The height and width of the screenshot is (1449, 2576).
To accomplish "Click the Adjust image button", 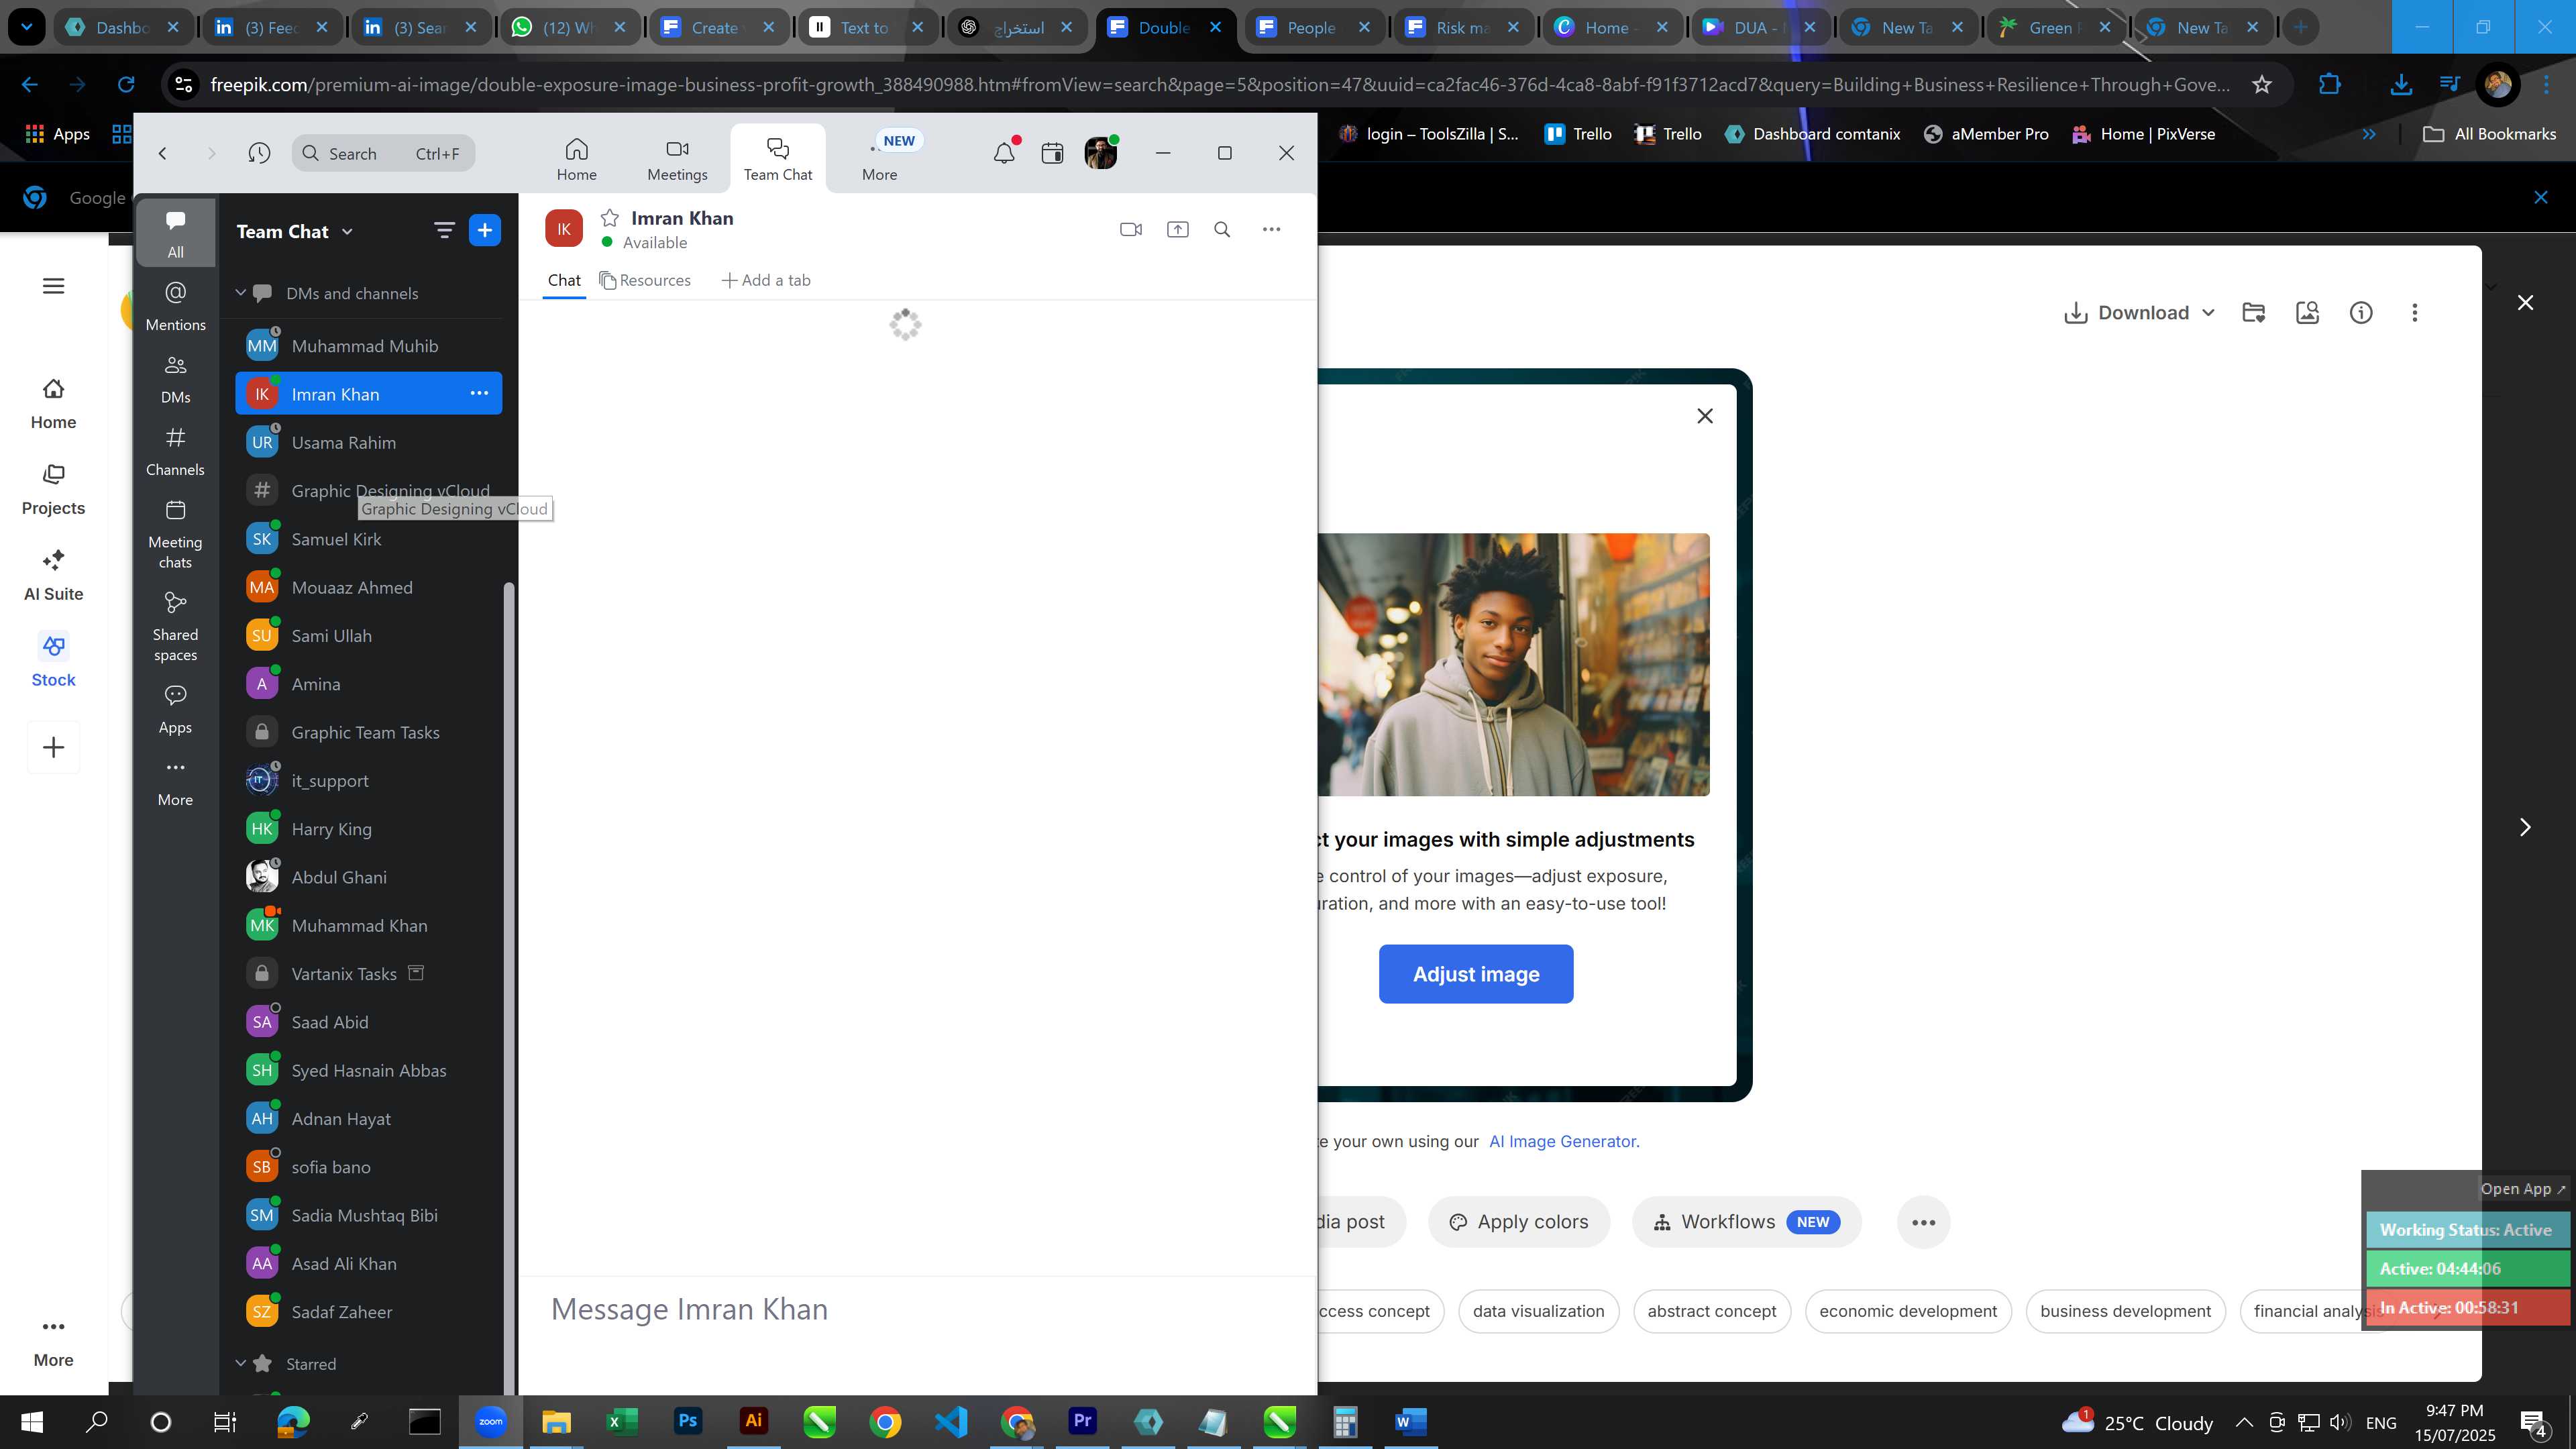I will [1476, 974].
